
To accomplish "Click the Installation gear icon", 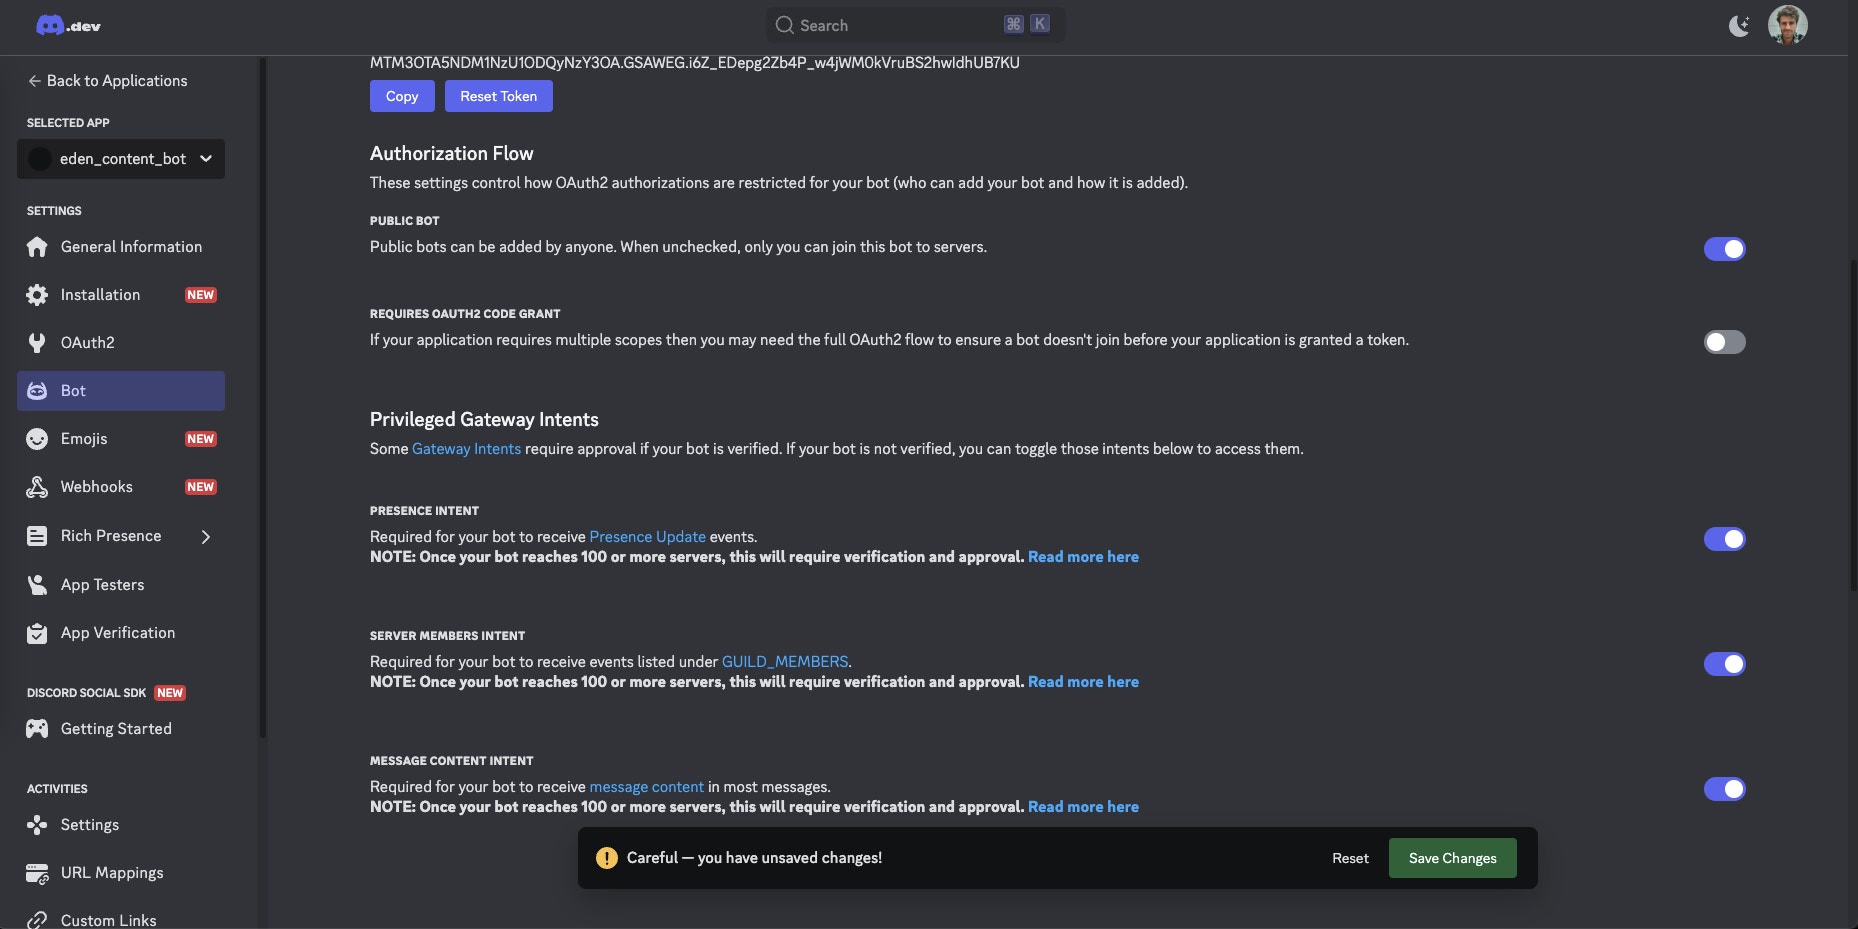I will pos(37,295).
